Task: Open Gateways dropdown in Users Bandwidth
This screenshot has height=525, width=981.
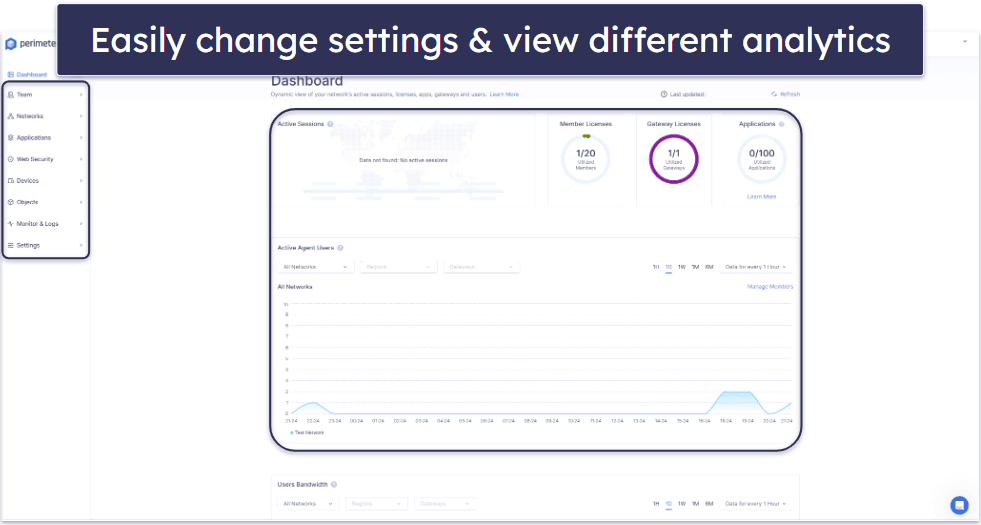Action: pos(445,504)
